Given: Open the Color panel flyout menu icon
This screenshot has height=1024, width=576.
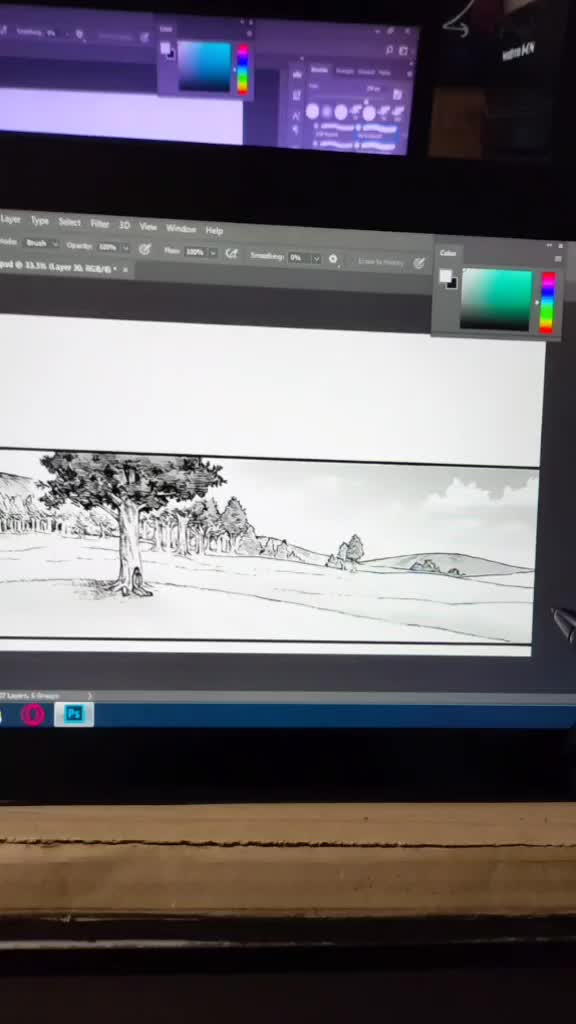Looking at the screenshot, I should (560, 259).
